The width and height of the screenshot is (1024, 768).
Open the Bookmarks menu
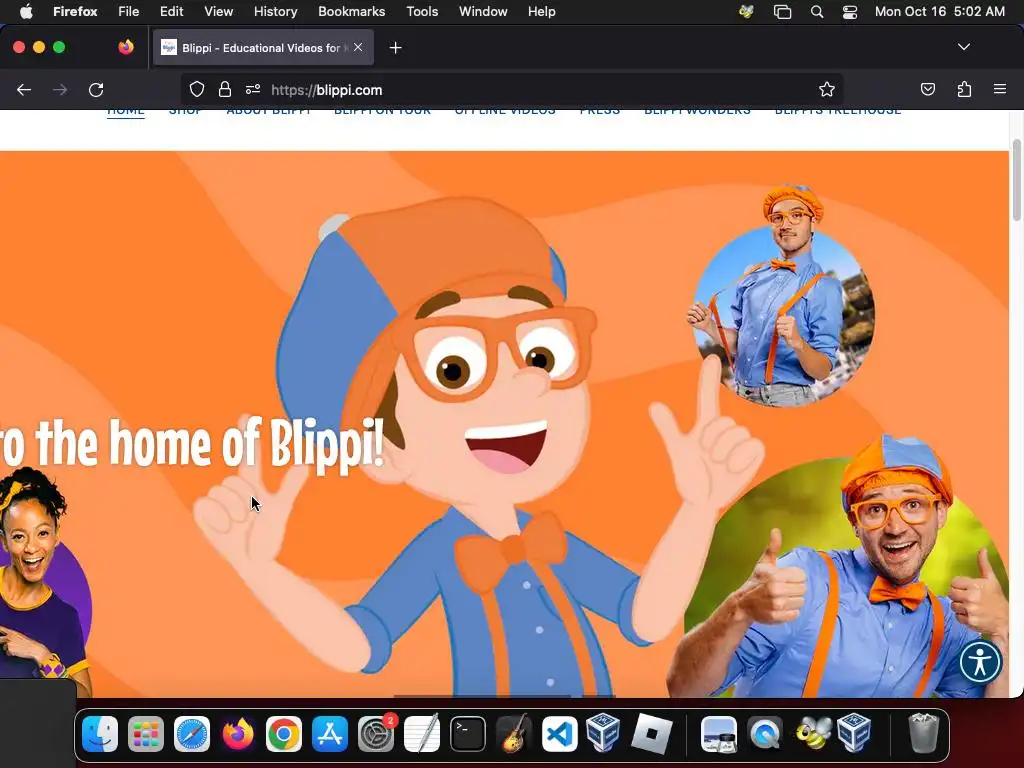(x=351, y=12)
